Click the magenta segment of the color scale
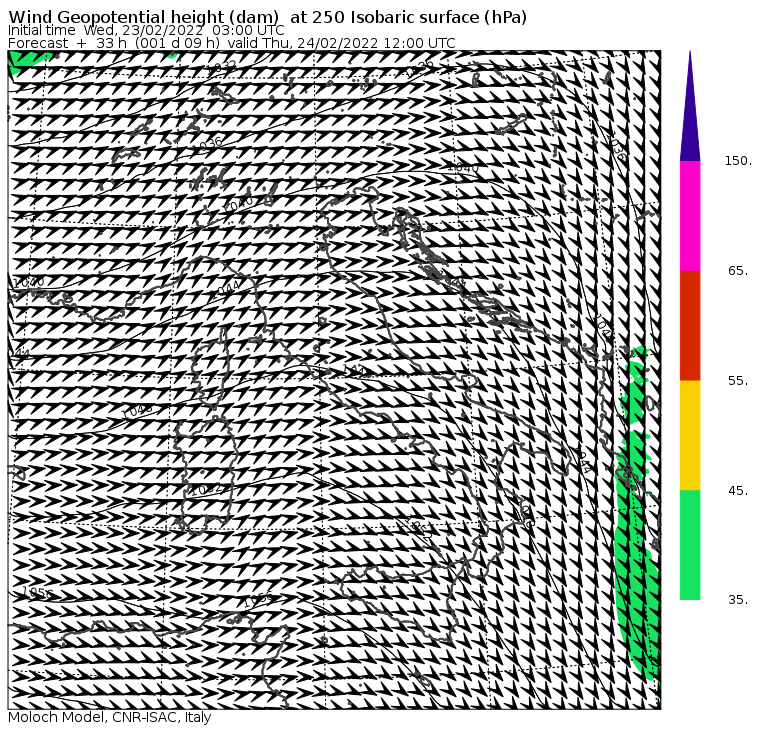This screenshot has height=731, width=760. click(690, 216)
